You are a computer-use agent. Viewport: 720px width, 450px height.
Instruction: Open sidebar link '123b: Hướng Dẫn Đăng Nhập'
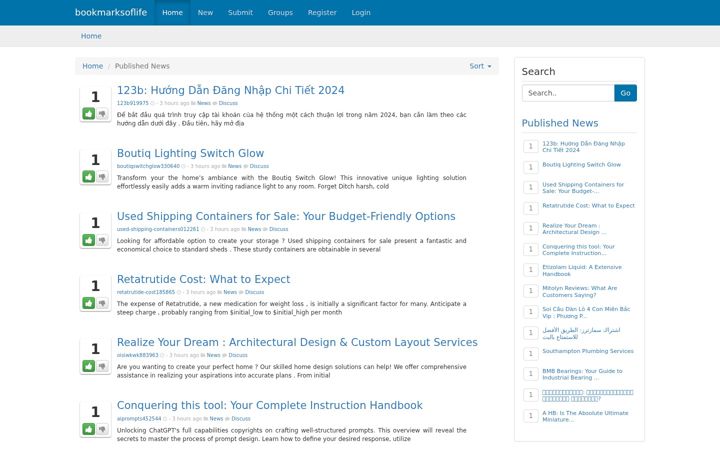click(584, 146)
